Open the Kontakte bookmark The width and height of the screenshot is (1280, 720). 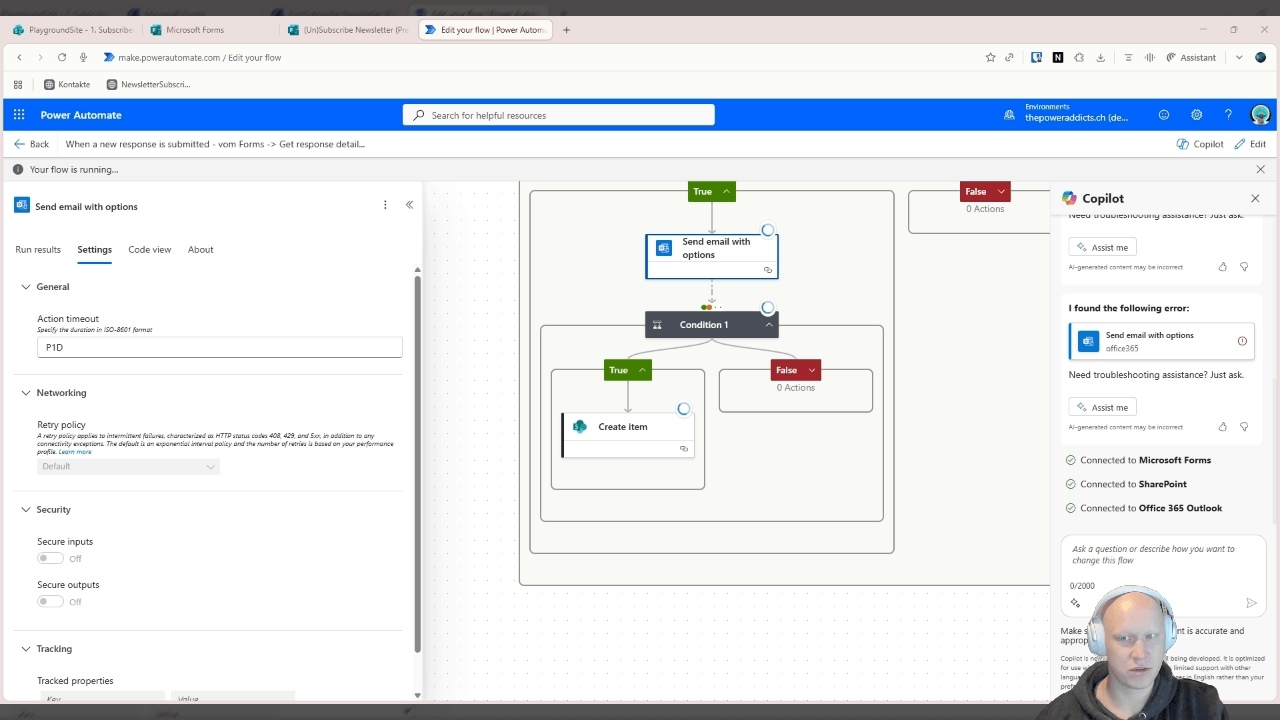(x=66, y=84)
